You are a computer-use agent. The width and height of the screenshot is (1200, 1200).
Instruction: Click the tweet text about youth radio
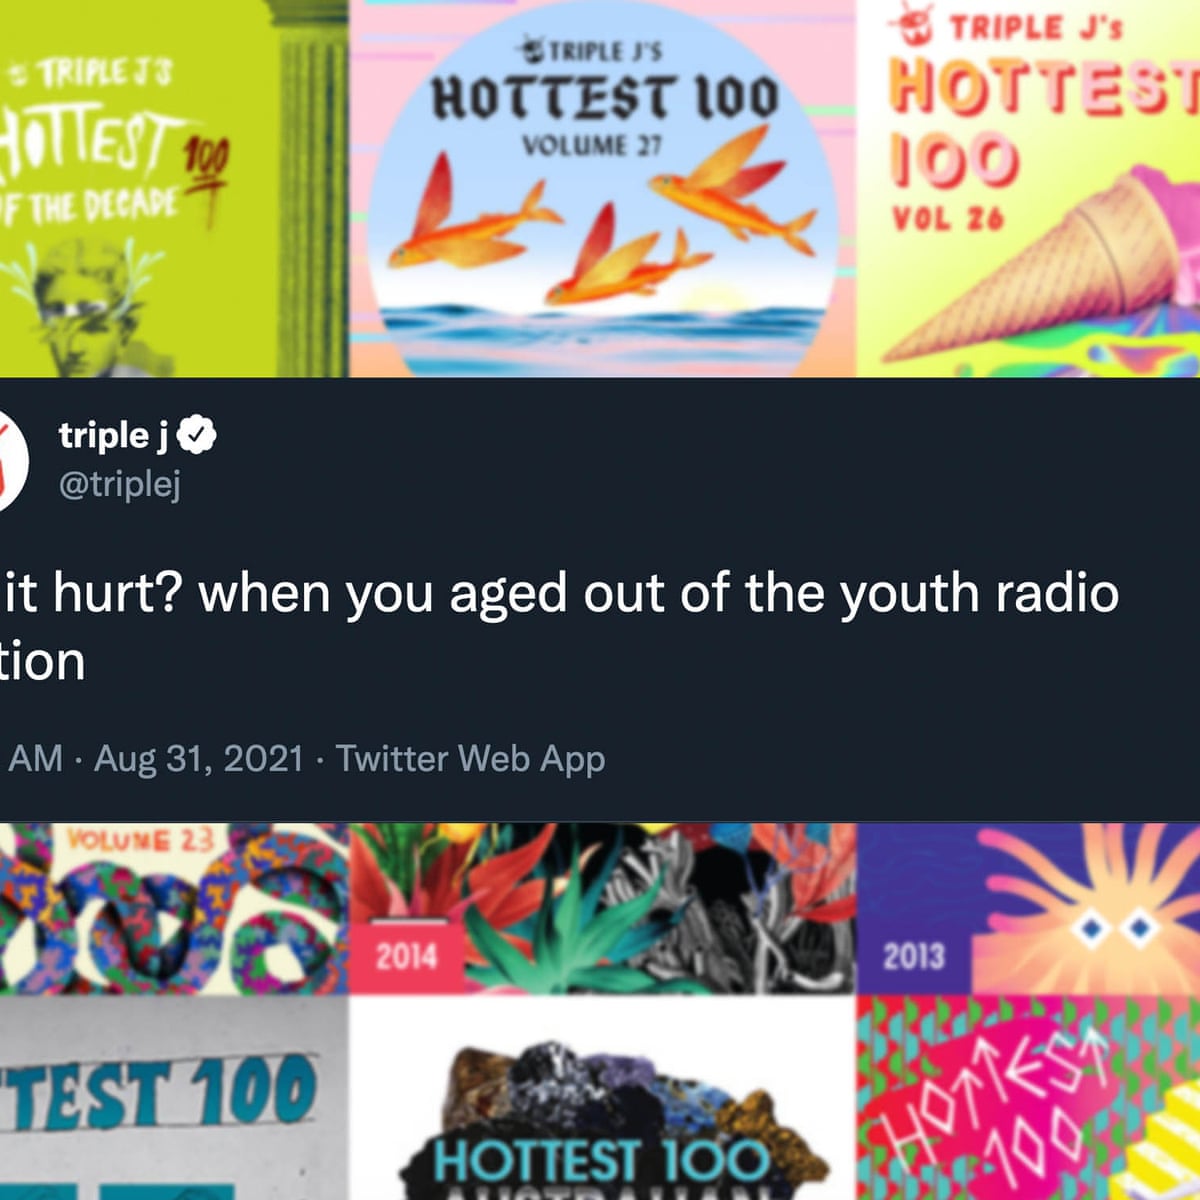[560, 627]
